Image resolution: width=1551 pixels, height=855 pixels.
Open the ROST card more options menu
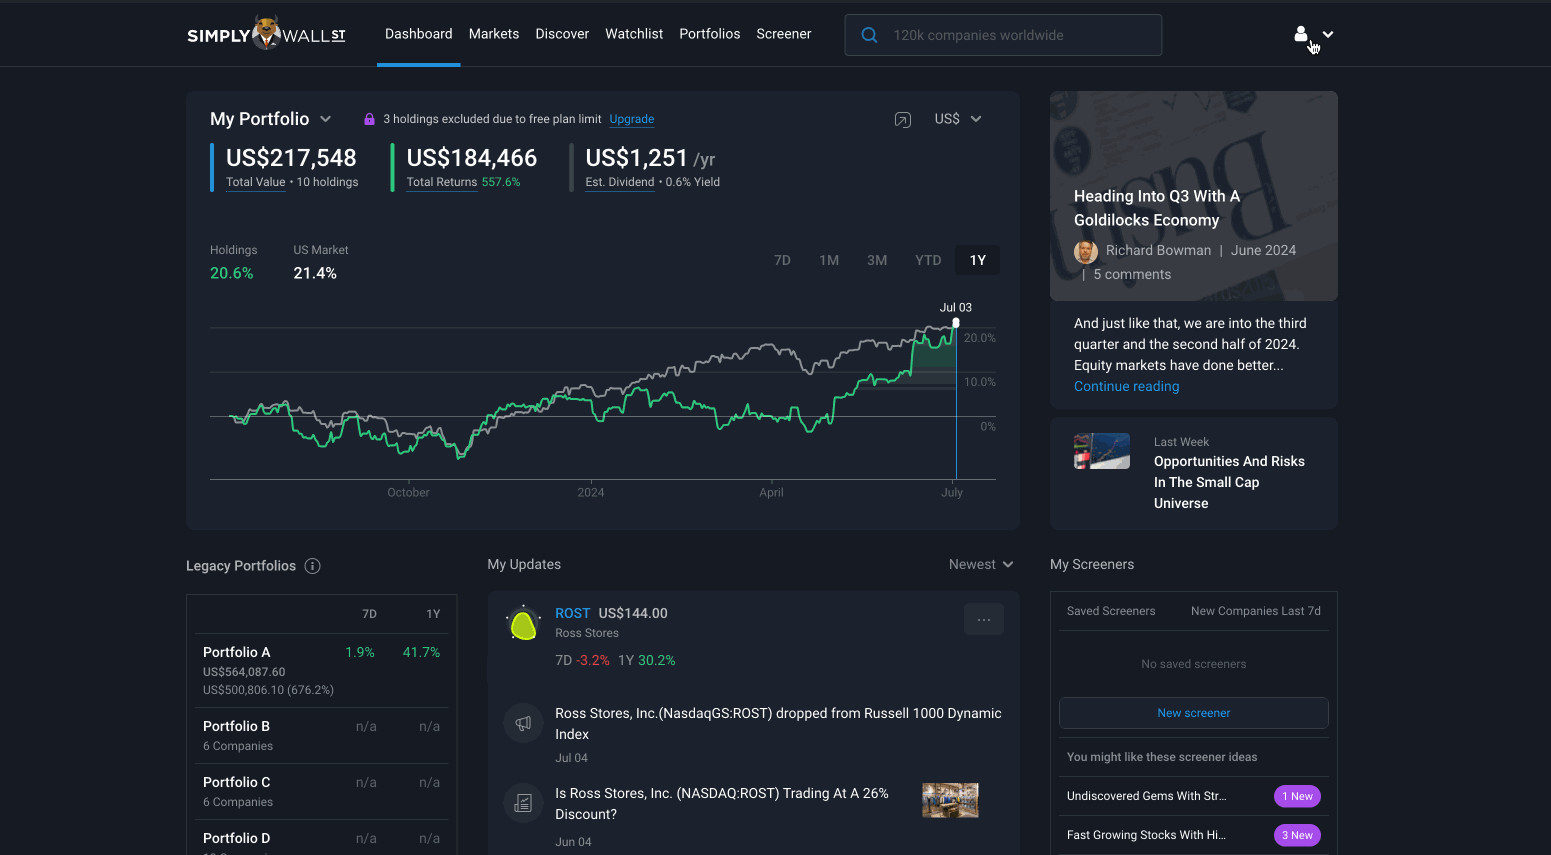[984, 620]
